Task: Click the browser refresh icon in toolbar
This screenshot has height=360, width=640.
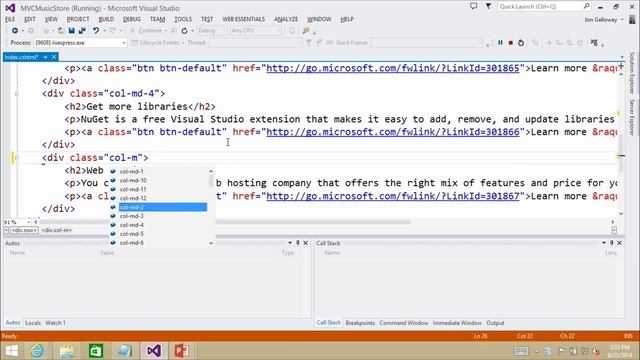Action: pos(184,31)
